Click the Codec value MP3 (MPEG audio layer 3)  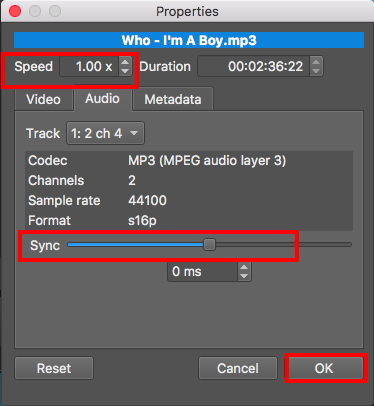pyautogui.click(x=207, y=161)
